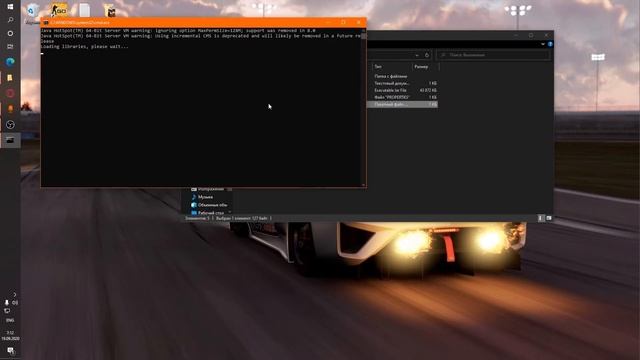Open Изображения in Explorer navigation pane
This screenshot has height=360, width=640.
(207, 189)
